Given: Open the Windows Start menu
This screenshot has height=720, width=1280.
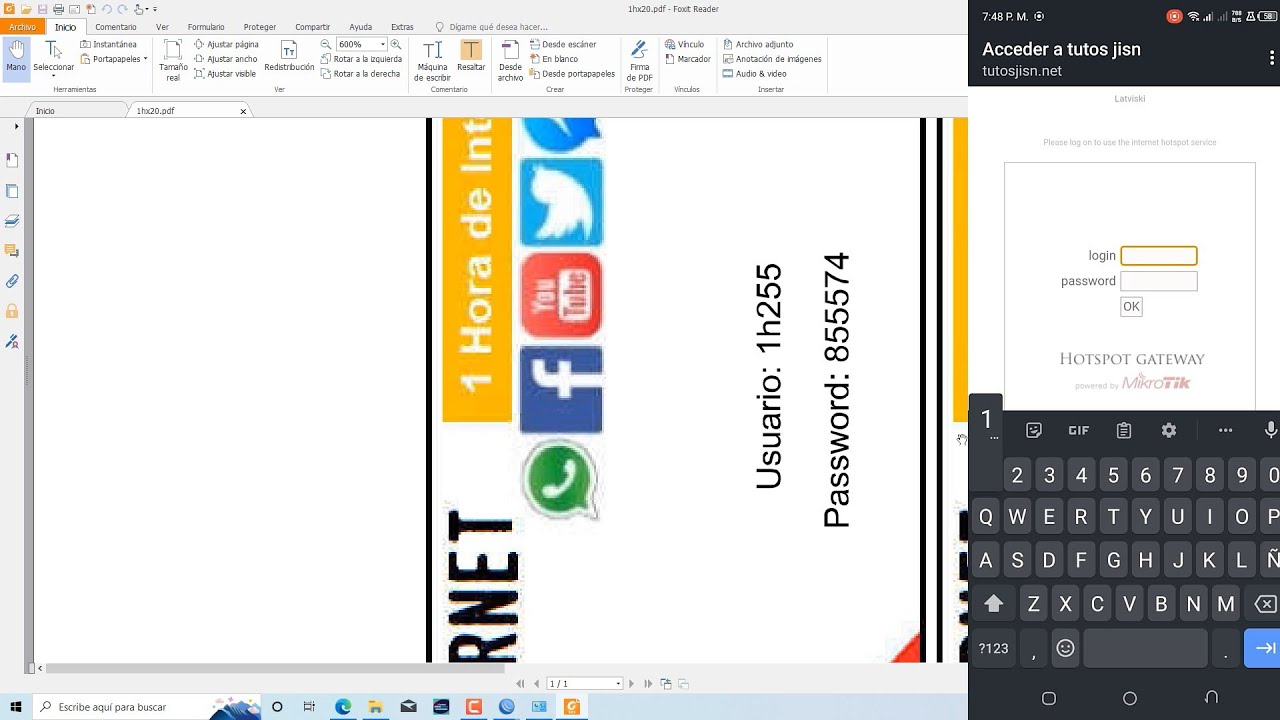Looking at the screenshot, I should coord(16,707).
